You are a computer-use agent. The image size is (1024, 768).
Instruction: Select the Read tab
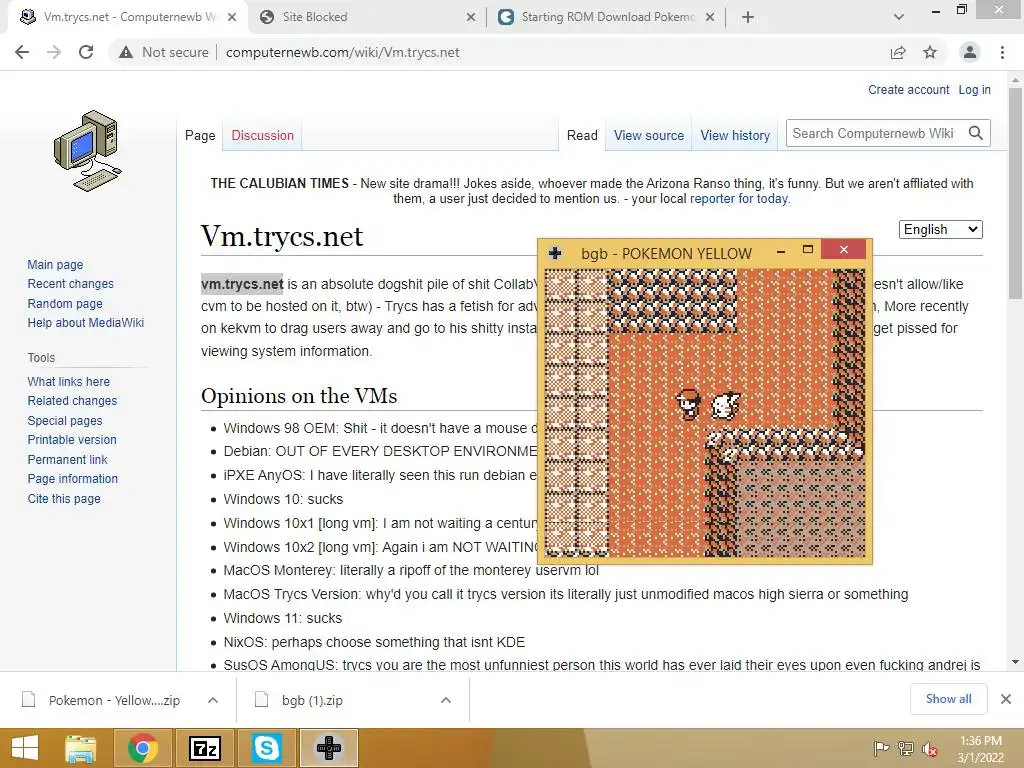tap(582, 135)
